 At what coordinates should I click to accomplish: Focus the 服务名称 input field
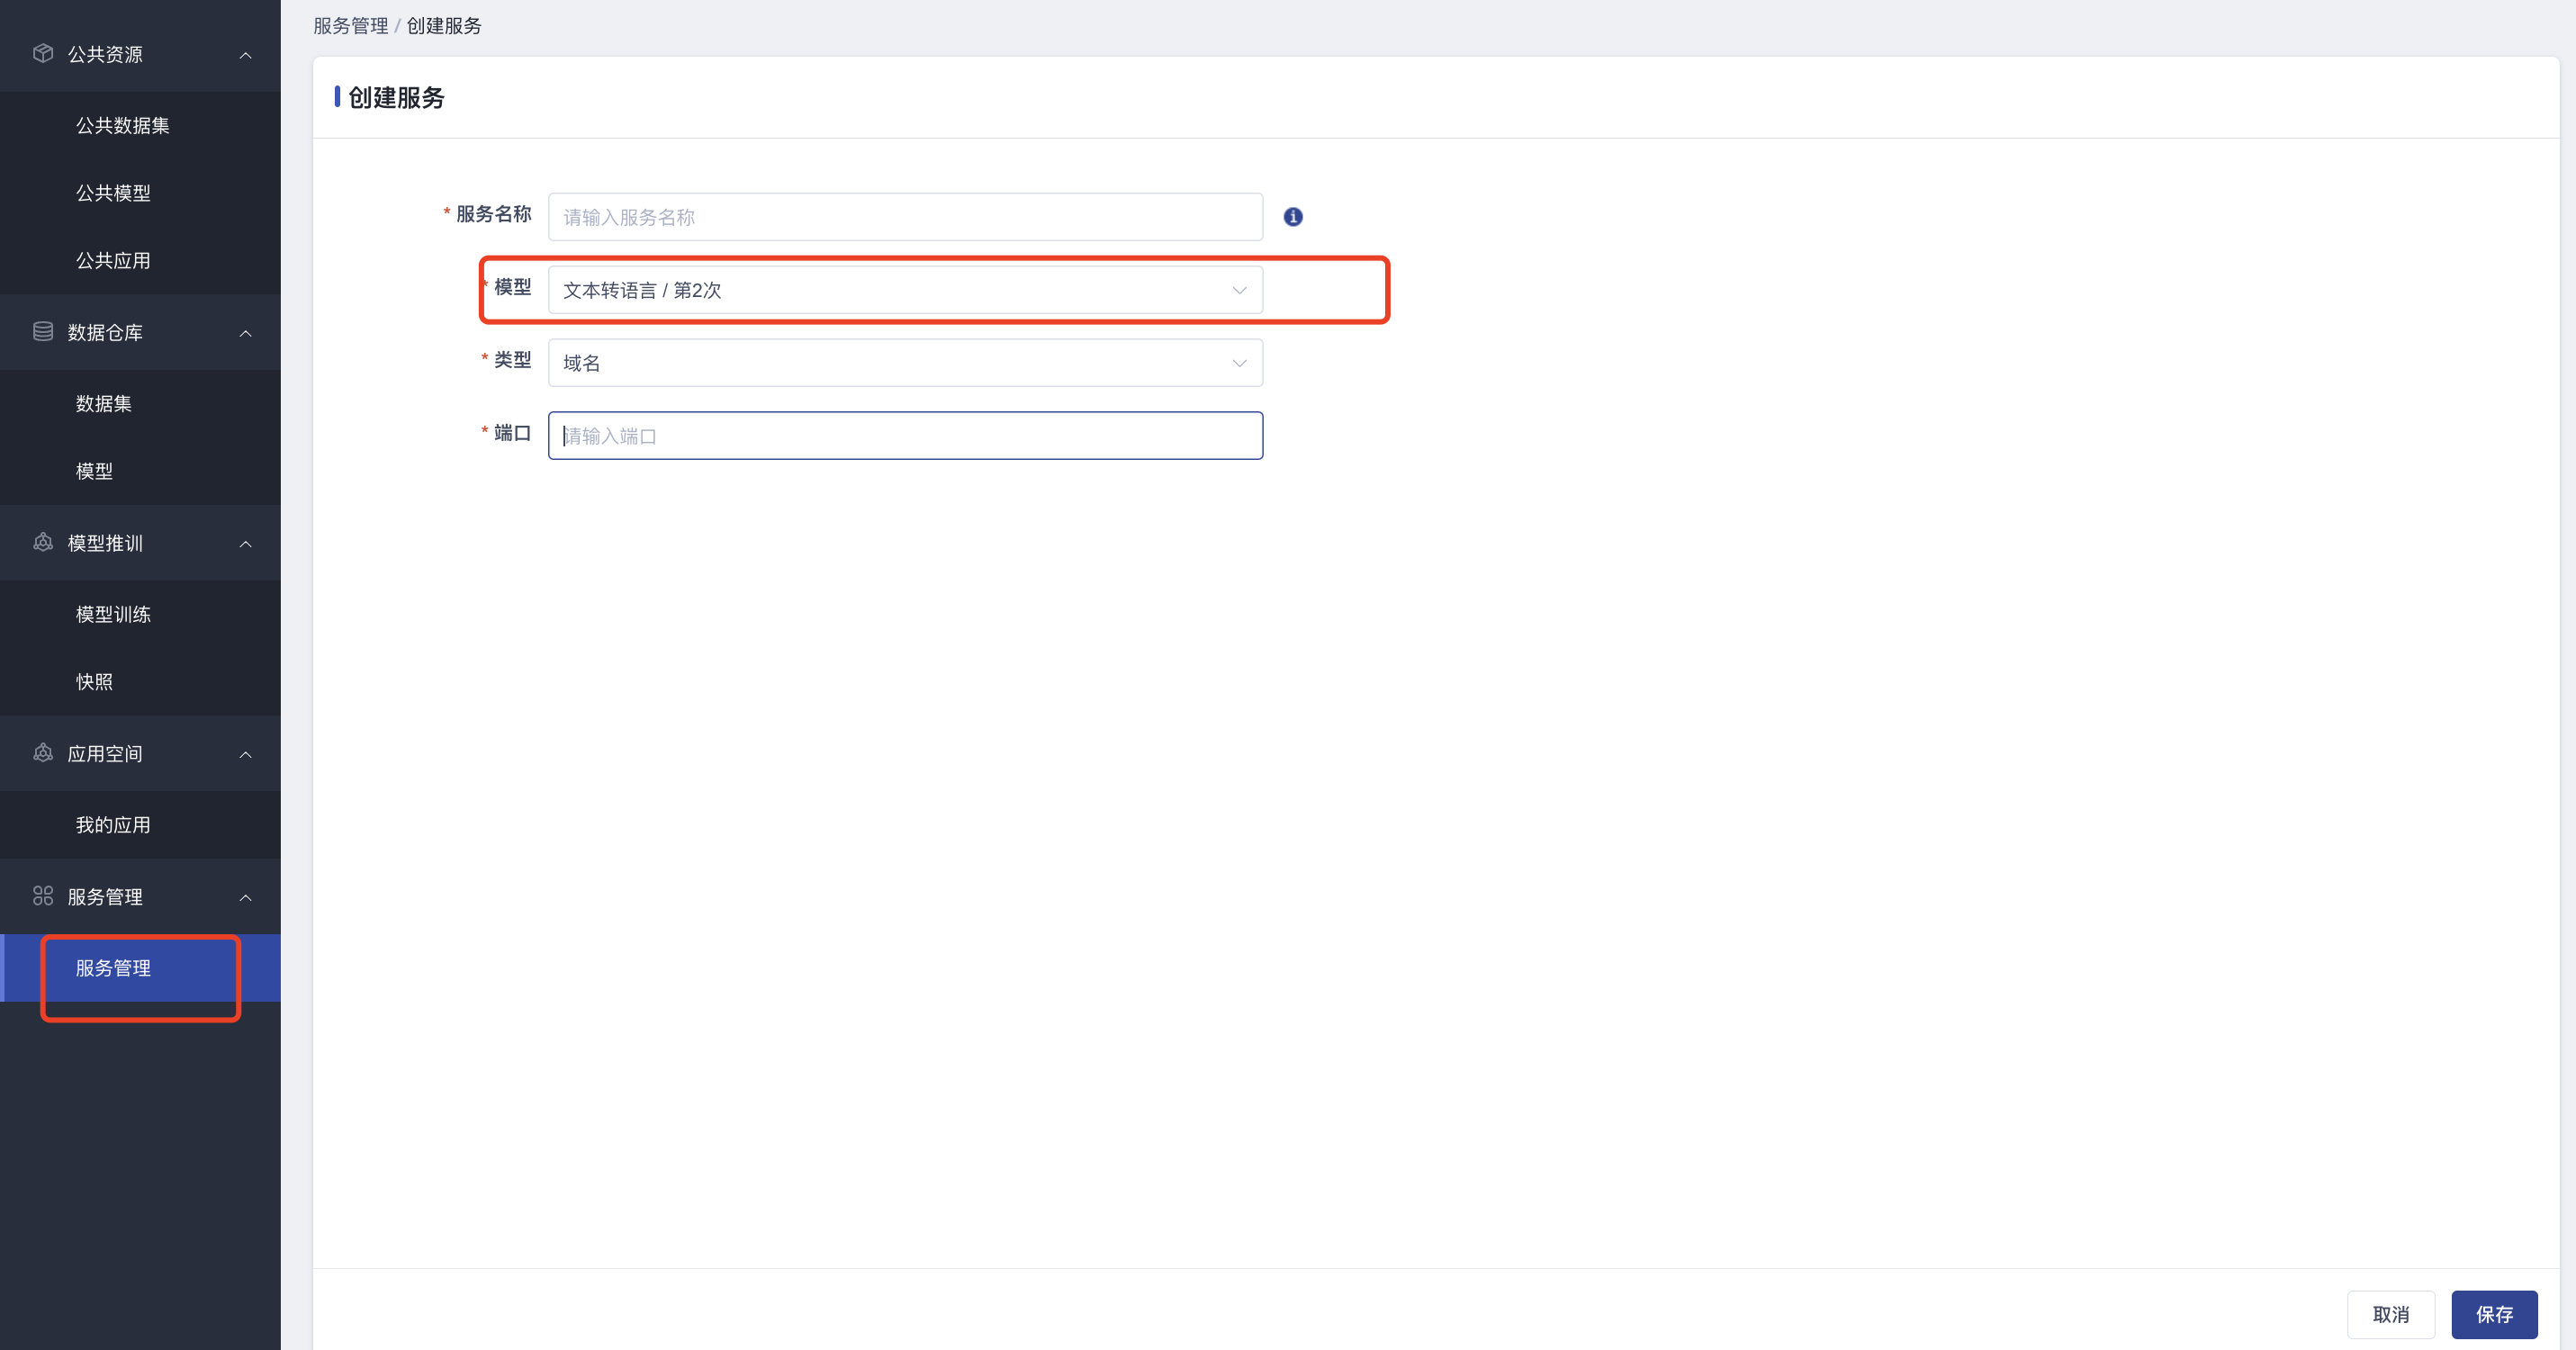pos(904,217)
